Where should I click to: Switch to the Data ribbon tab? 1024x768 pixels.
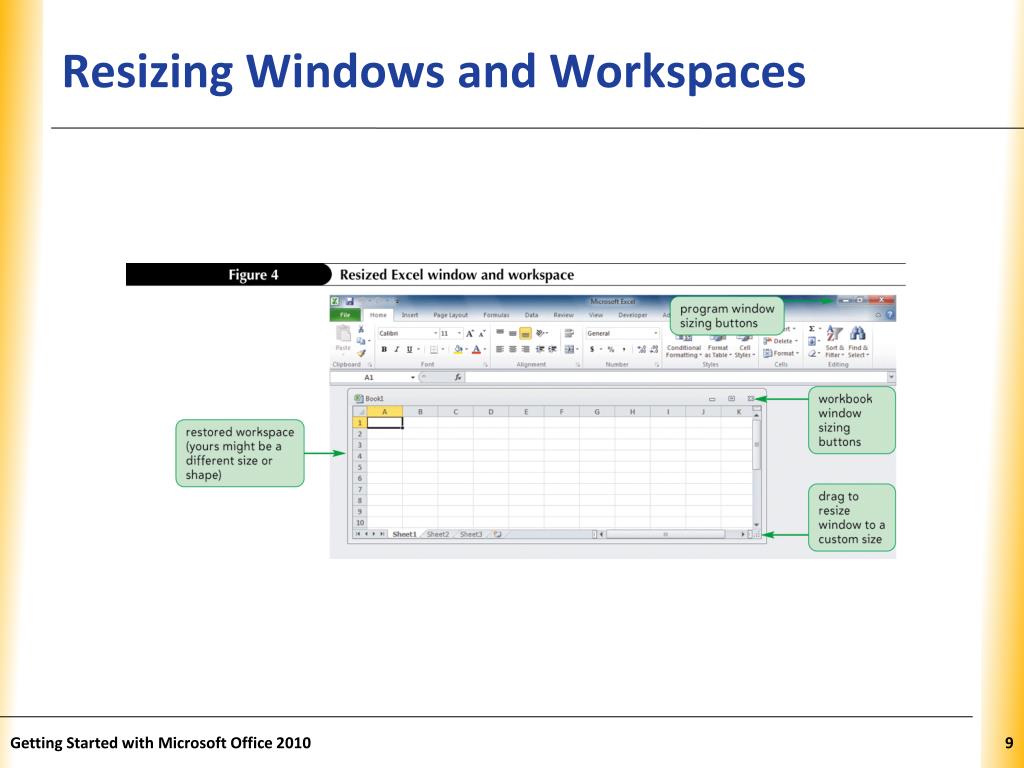point(532,315)
